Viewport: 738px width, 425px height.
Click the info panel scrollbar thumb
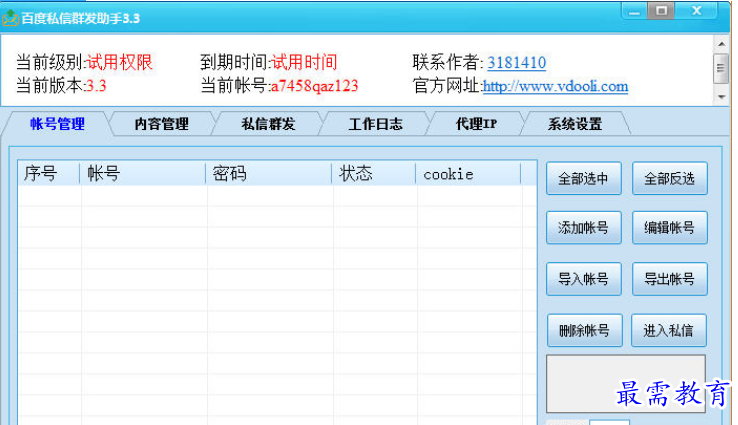point(721,69)
